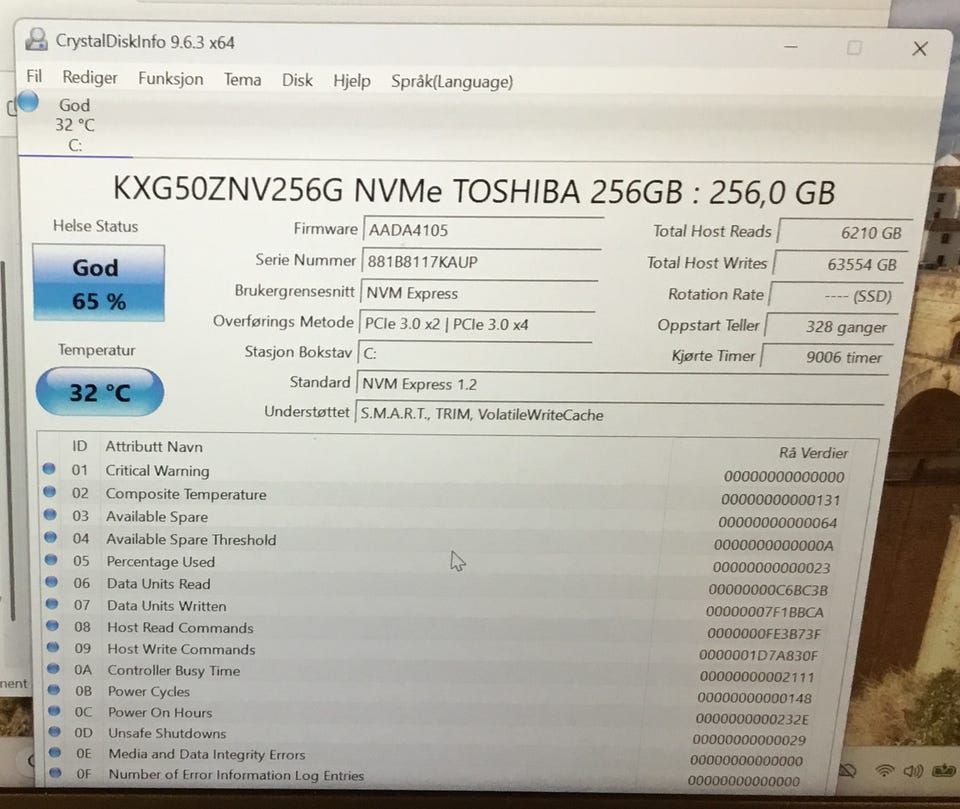This screenshot has width=960, height=809.
Task: Click Total Host Writes value 63554 GB
Action: point(839,265)
